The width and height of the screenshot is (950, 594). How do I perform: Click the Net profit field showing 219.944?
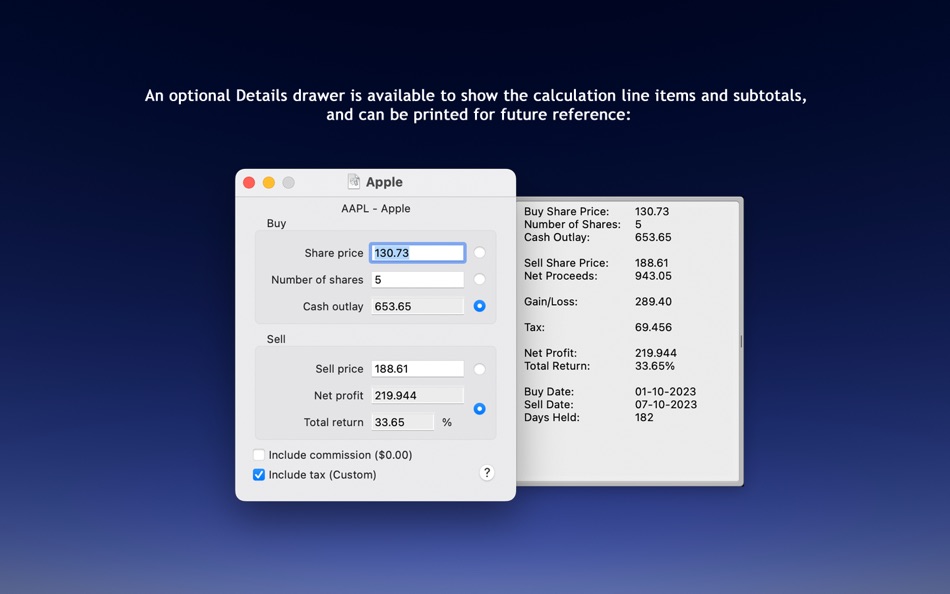(417, 395)
